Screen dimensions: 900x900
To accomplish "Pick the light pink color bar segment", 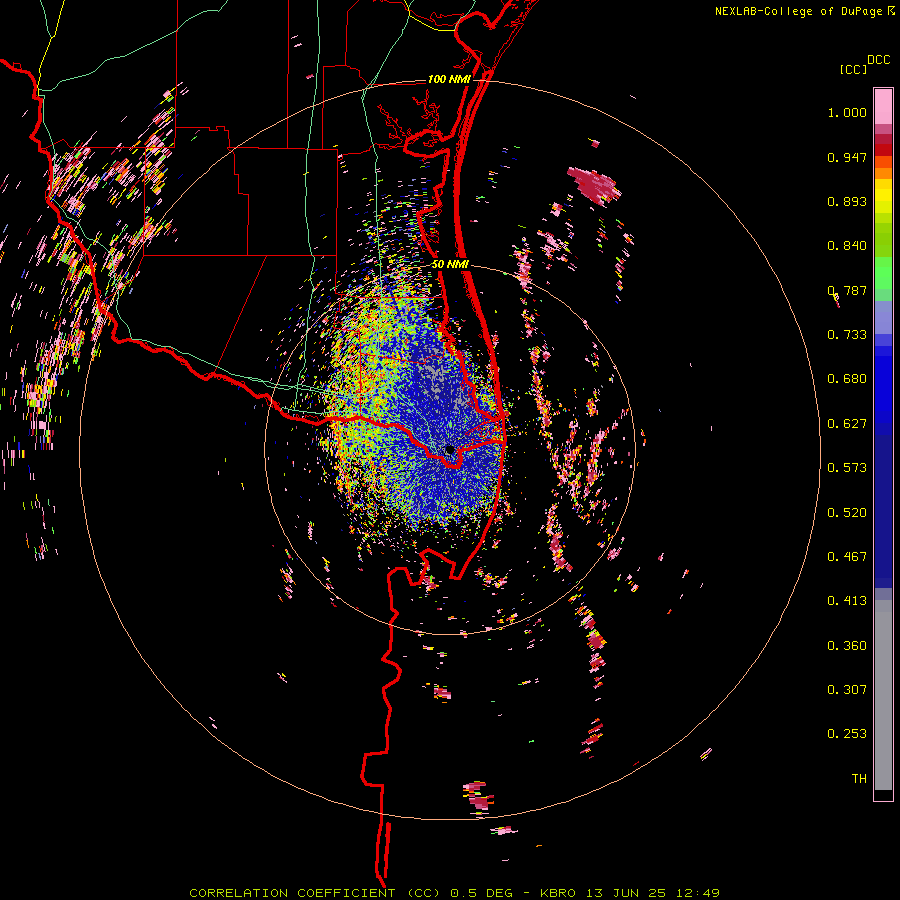I will (x=883, y=106).
